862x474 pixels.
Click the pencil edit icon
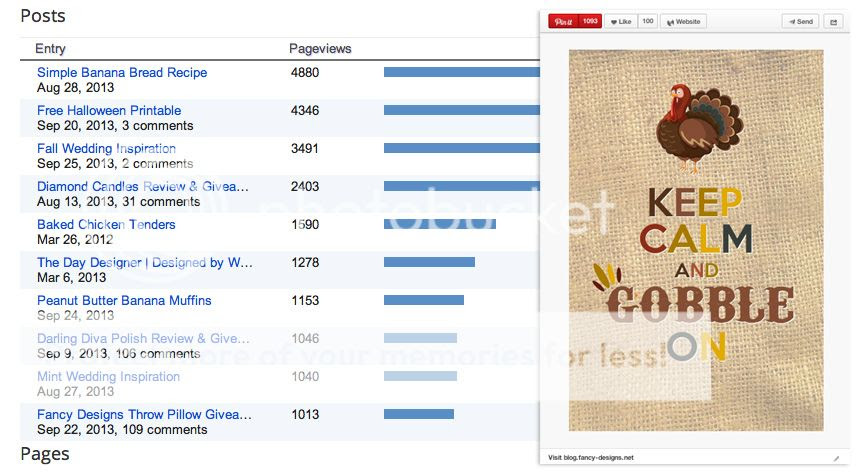[x=836, y=458]
